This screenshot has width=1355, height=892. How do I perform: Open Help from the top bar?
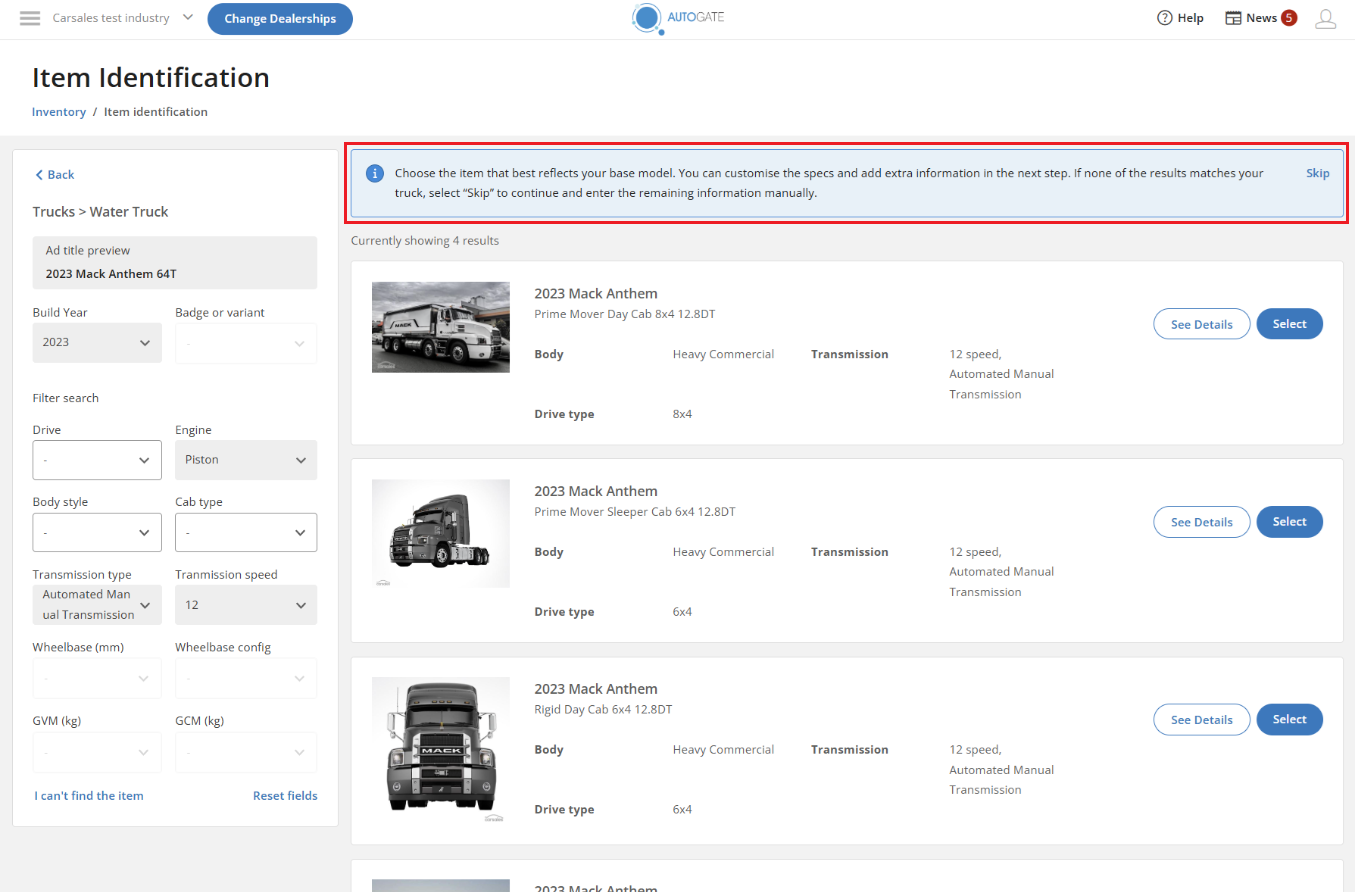(1180, 18)
